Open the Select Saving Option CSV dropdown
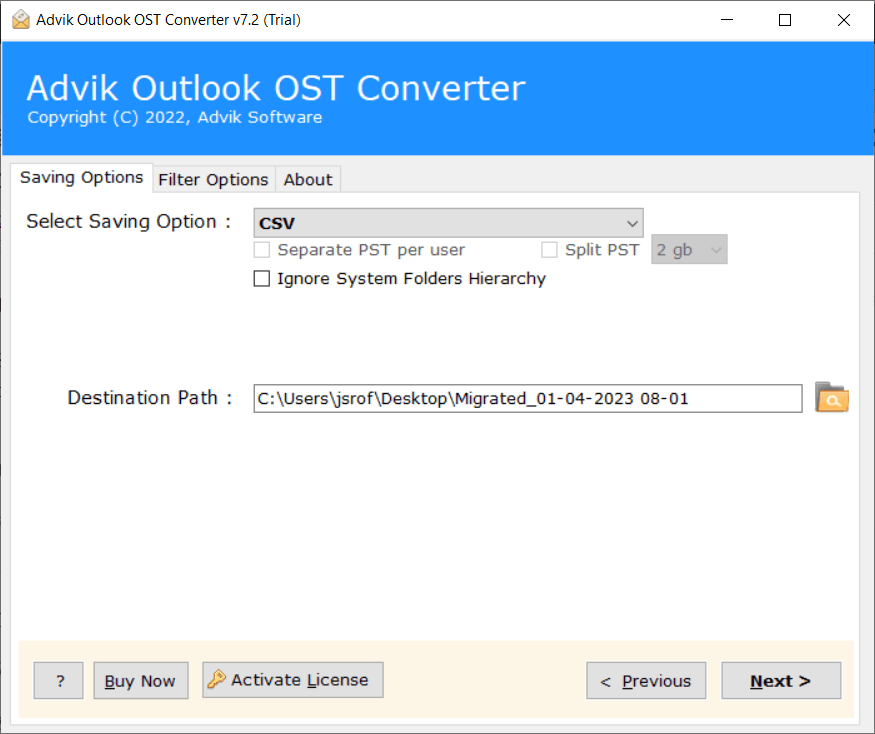Viewport: 875px width, 734px height. click(x=448, y=223)
